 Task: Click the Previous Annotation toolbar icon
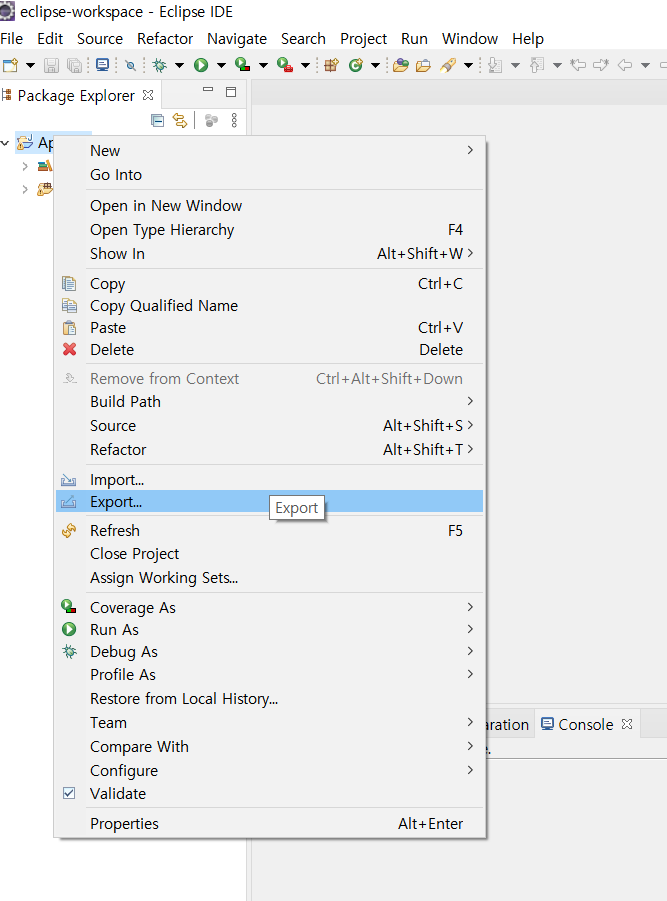(537, 65)
